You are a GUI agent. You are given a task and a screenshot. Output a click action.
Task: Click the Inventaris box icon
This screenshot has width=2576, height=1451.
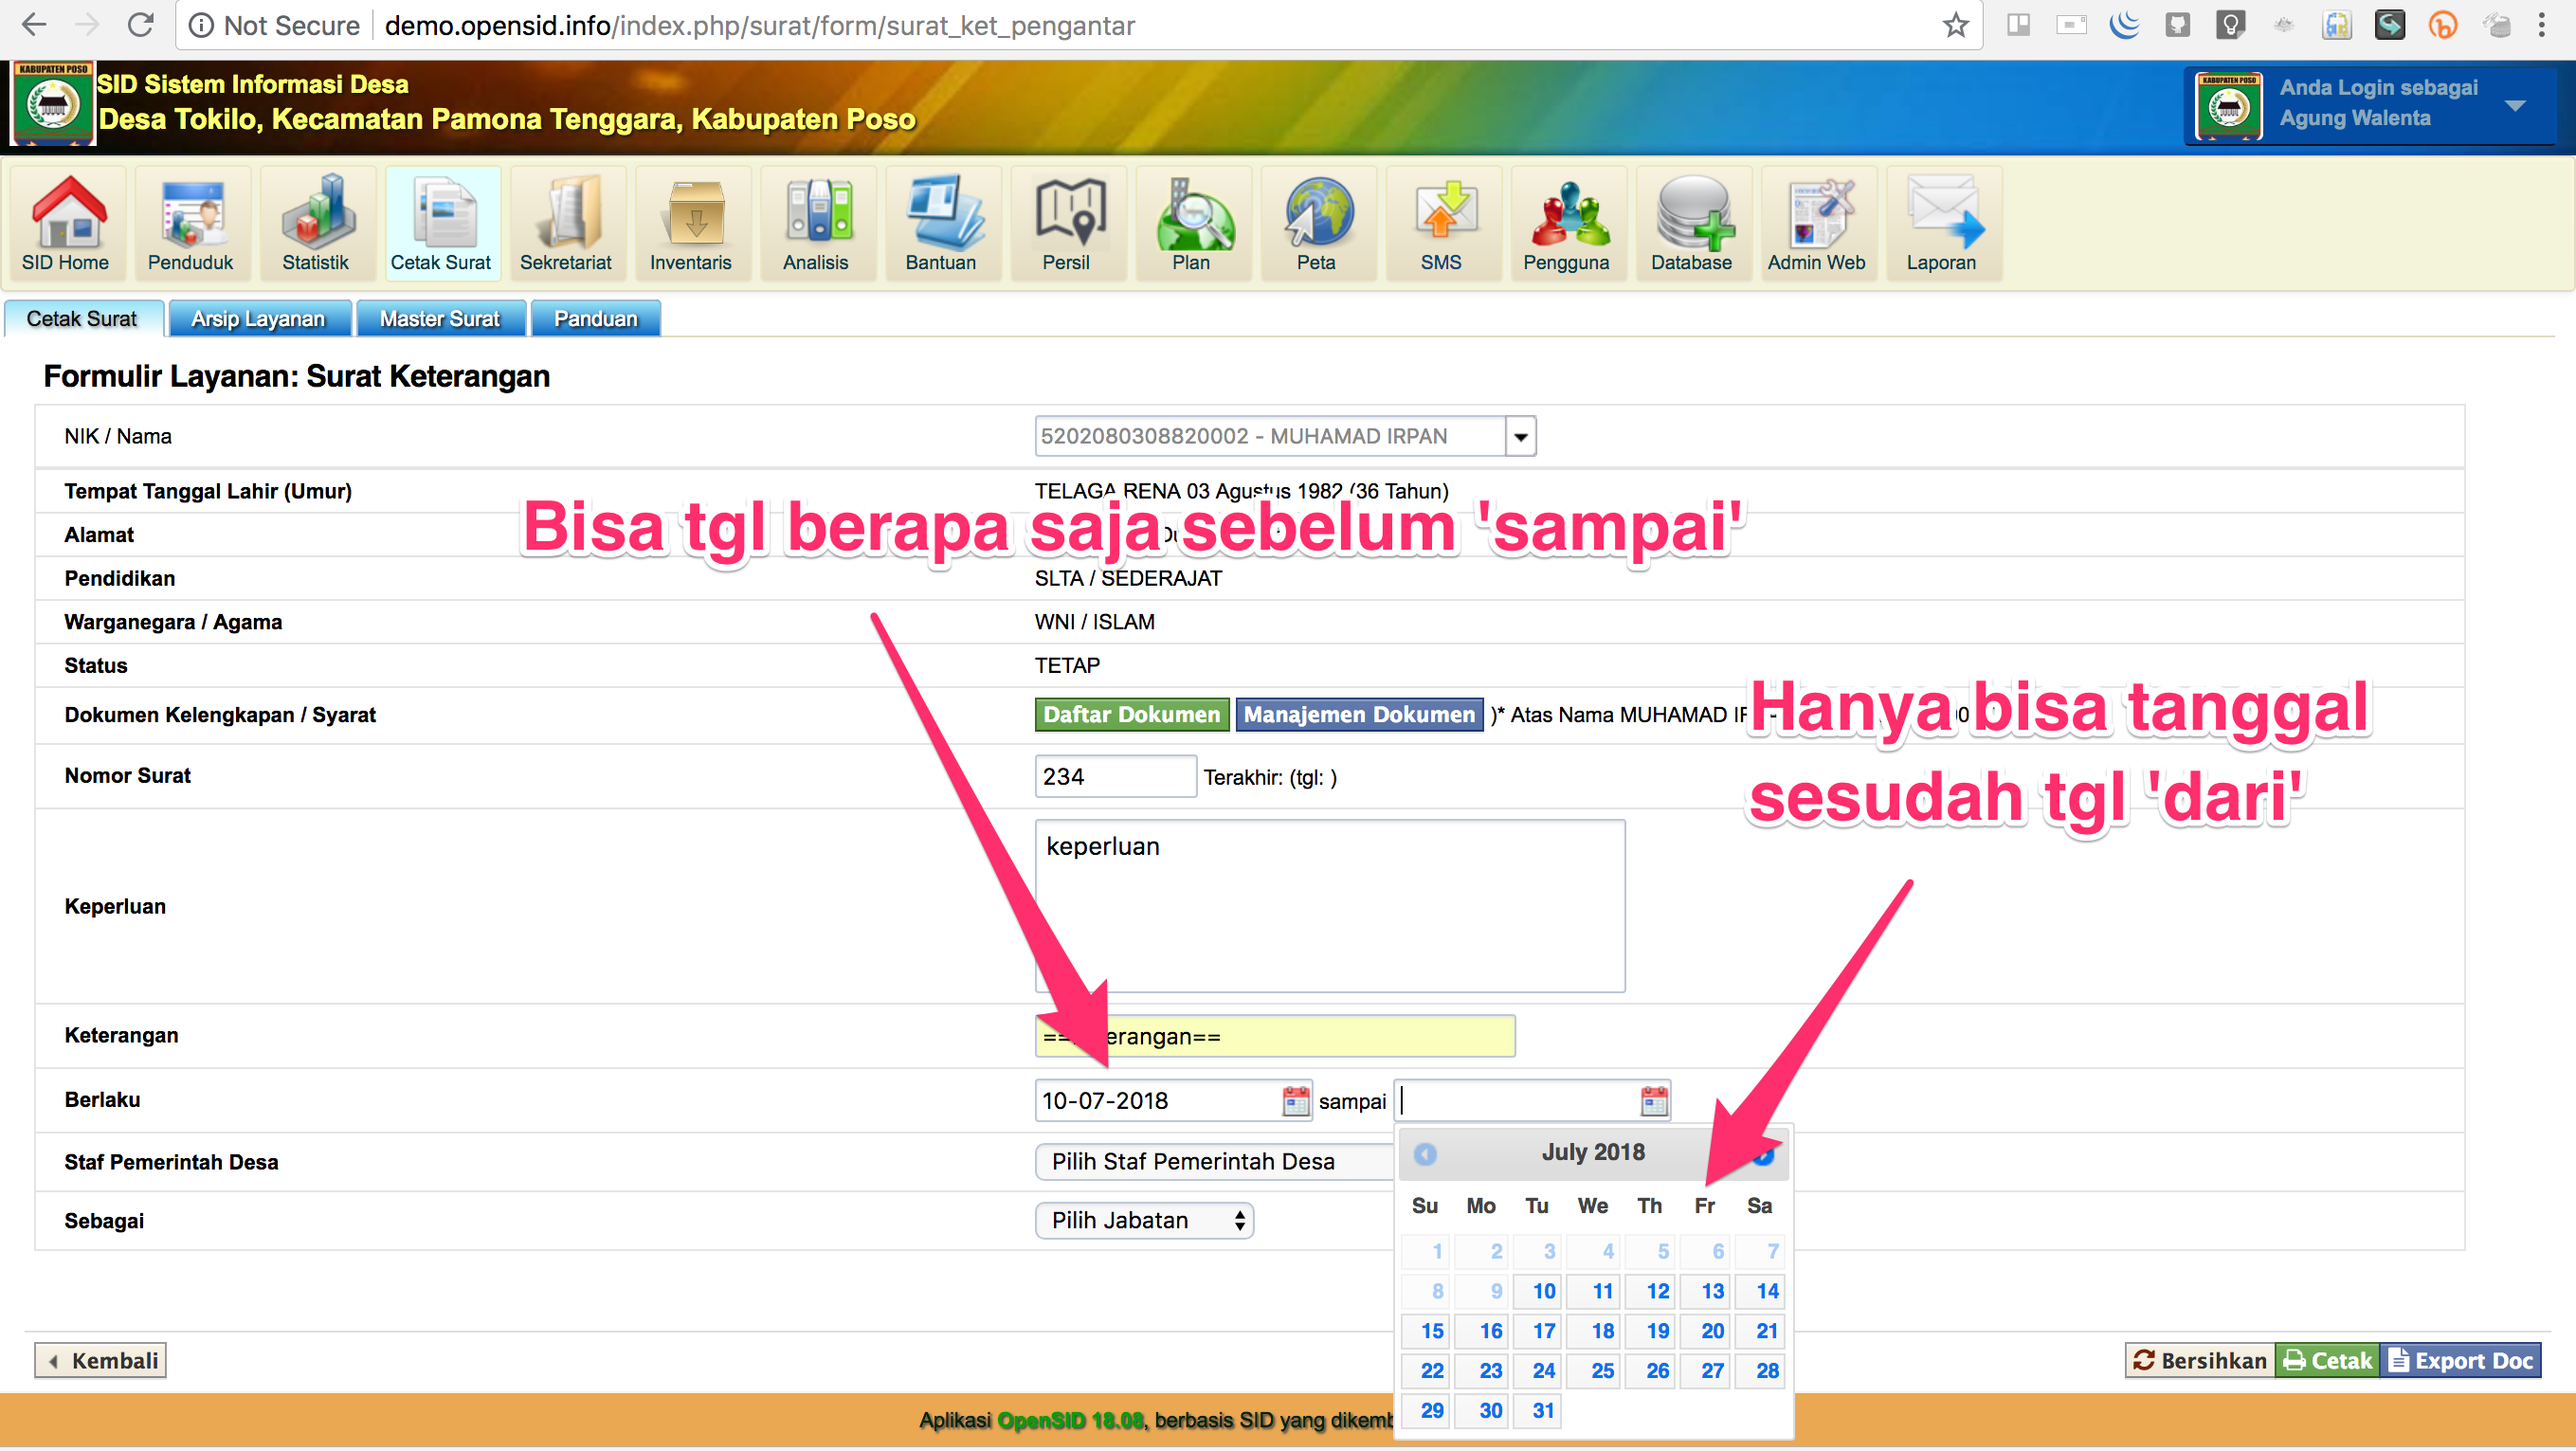pos(692,222)
